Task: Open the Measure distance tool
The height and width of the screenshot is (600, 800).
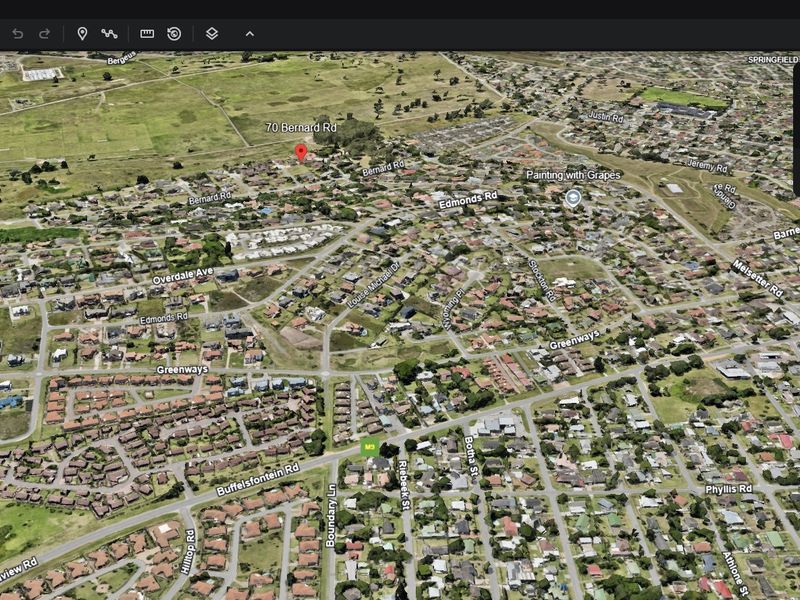Action: (147, 33)
